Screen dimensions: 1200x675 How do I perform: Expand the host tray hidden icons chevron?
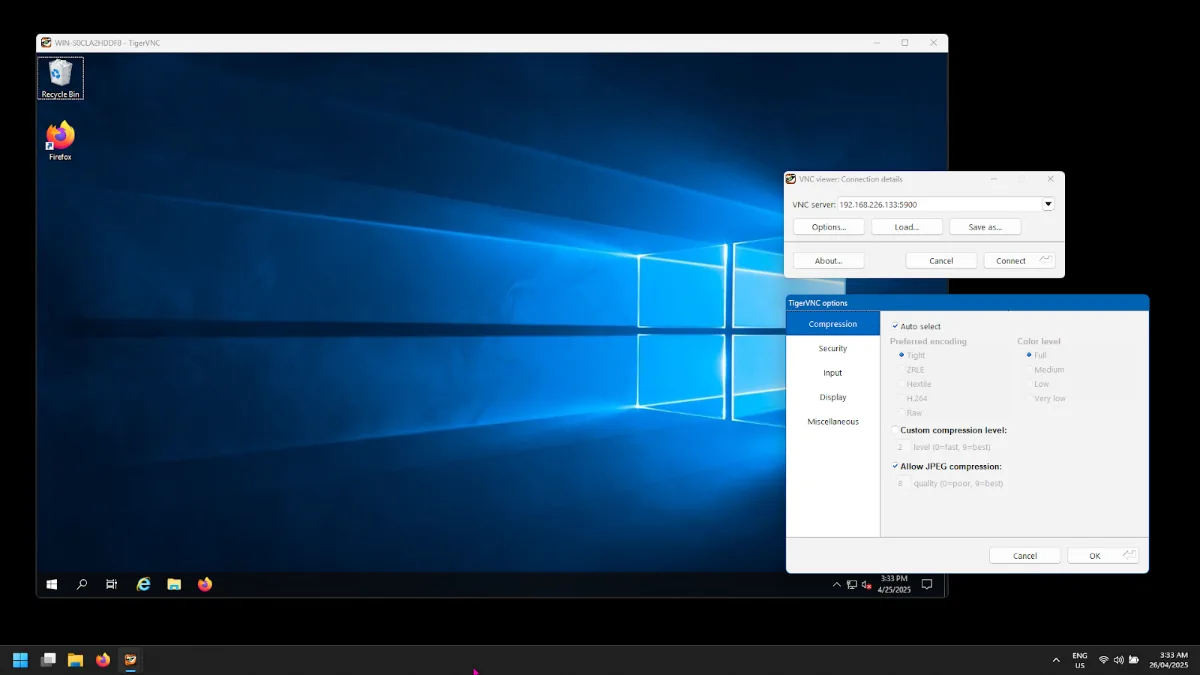1056,660
